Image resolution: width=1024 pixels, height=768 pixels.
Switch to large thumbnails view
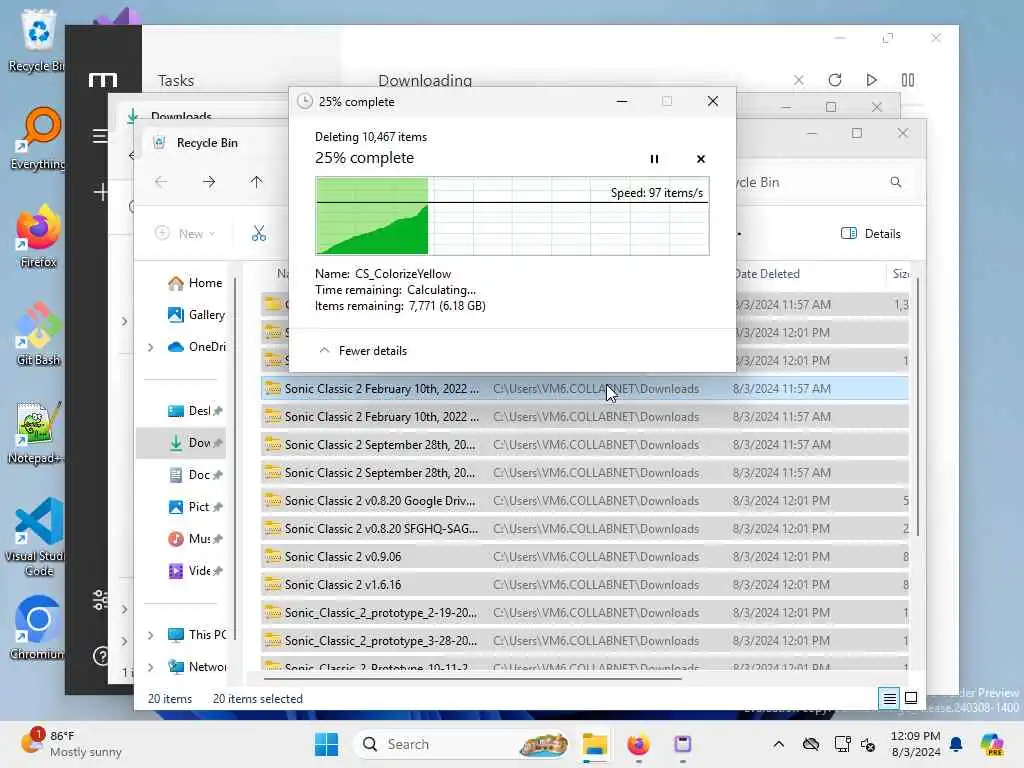(911, 699)
